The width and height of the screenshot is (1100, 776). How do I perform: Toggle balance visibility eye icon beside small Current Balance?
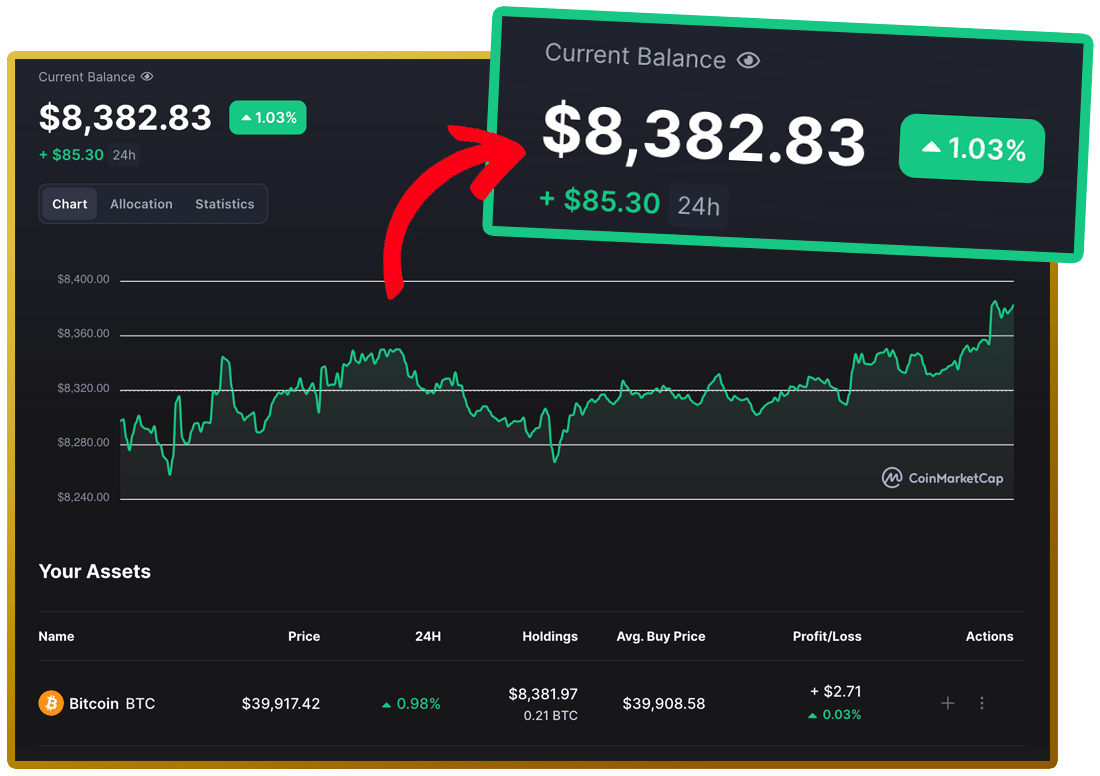click(x=147, y=76)
